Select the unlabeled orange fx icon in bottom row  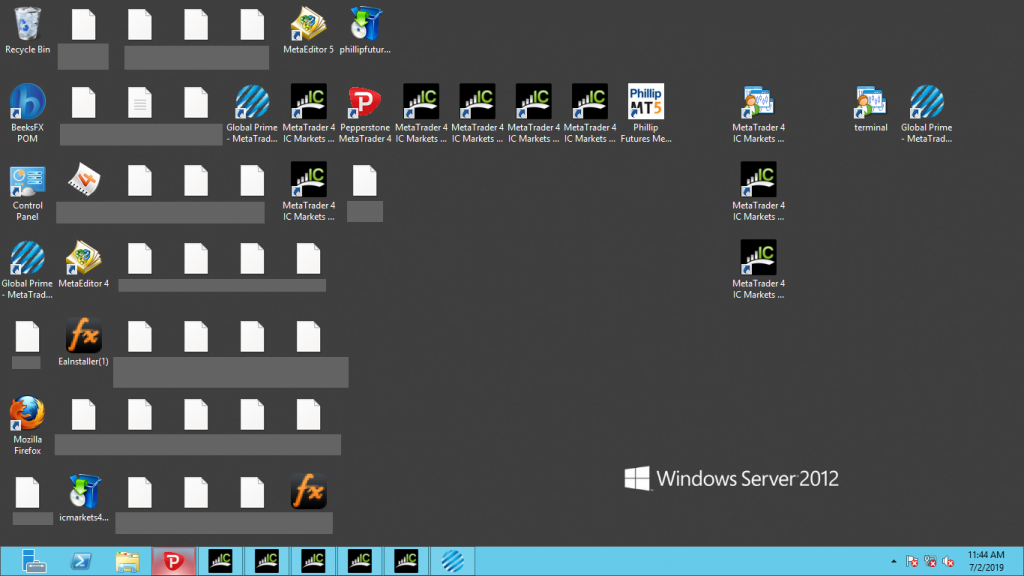tap(308, 491)
